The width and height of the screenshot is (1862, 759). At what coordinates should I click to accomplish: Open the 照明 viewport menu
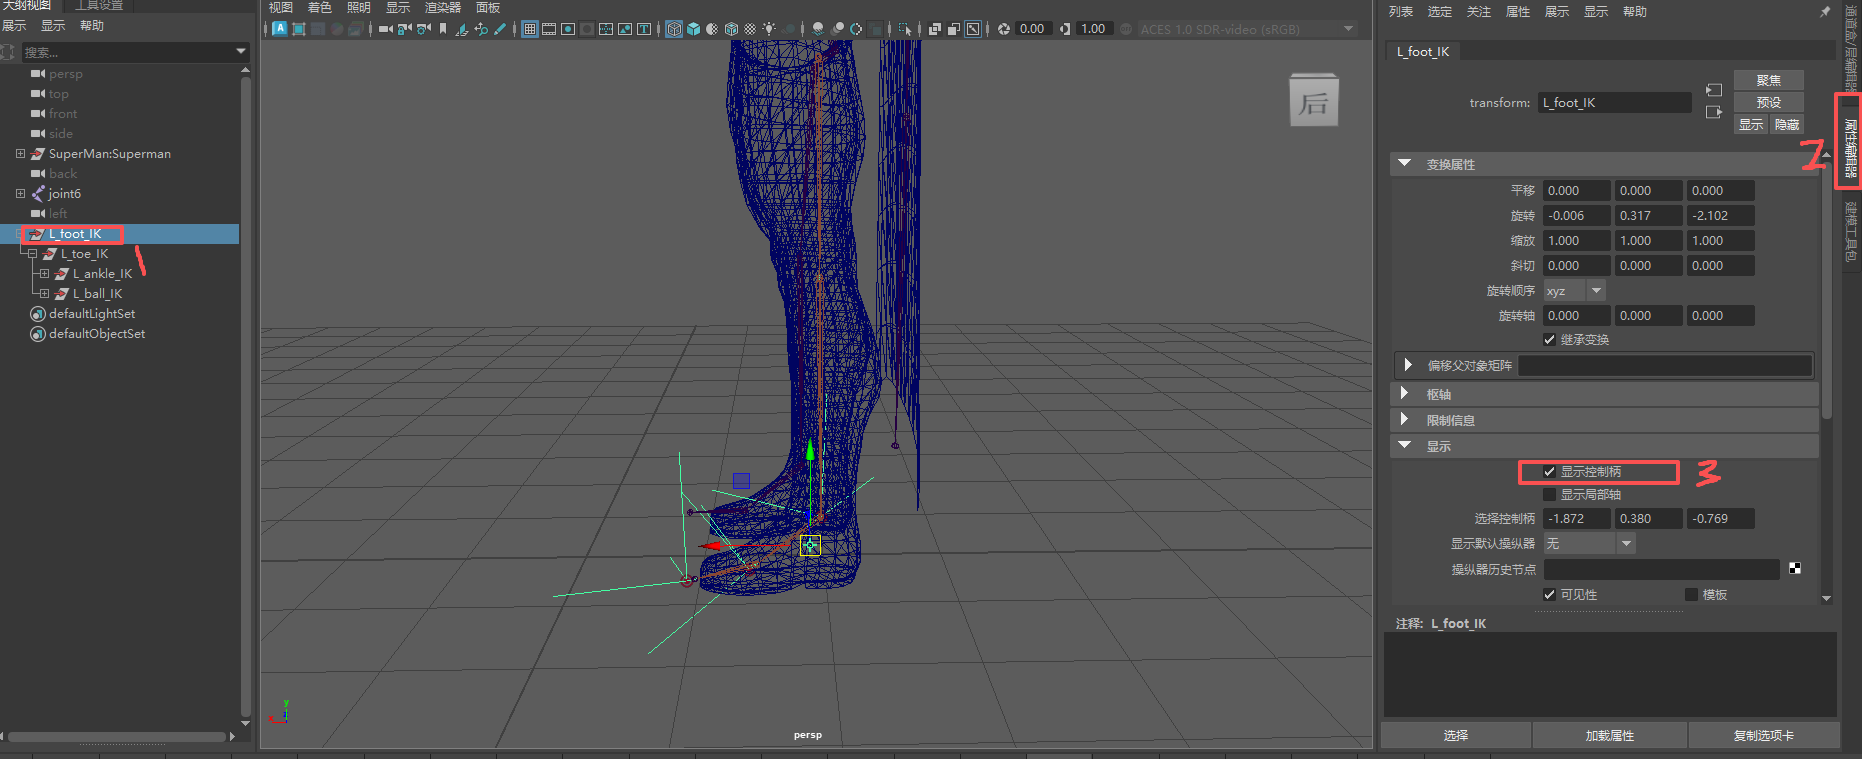[x=359, y=8]
